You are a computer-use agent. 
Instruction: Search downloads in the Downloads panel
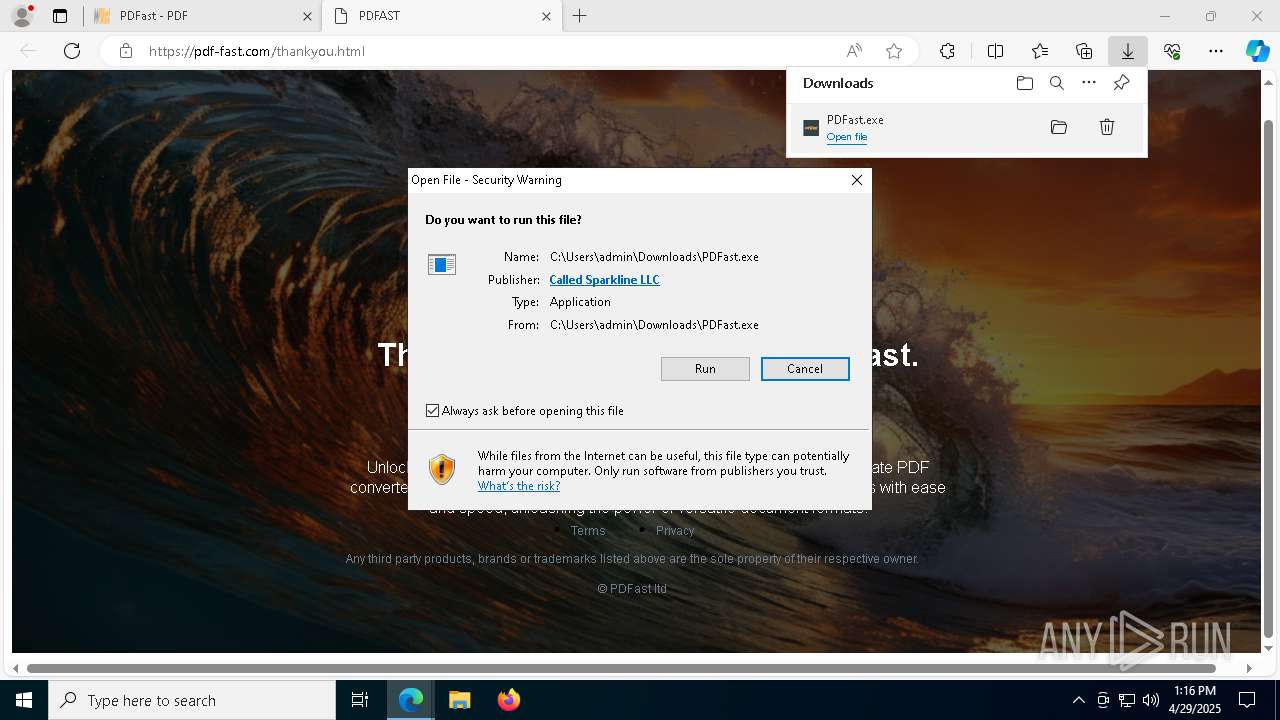point(1057,83)
